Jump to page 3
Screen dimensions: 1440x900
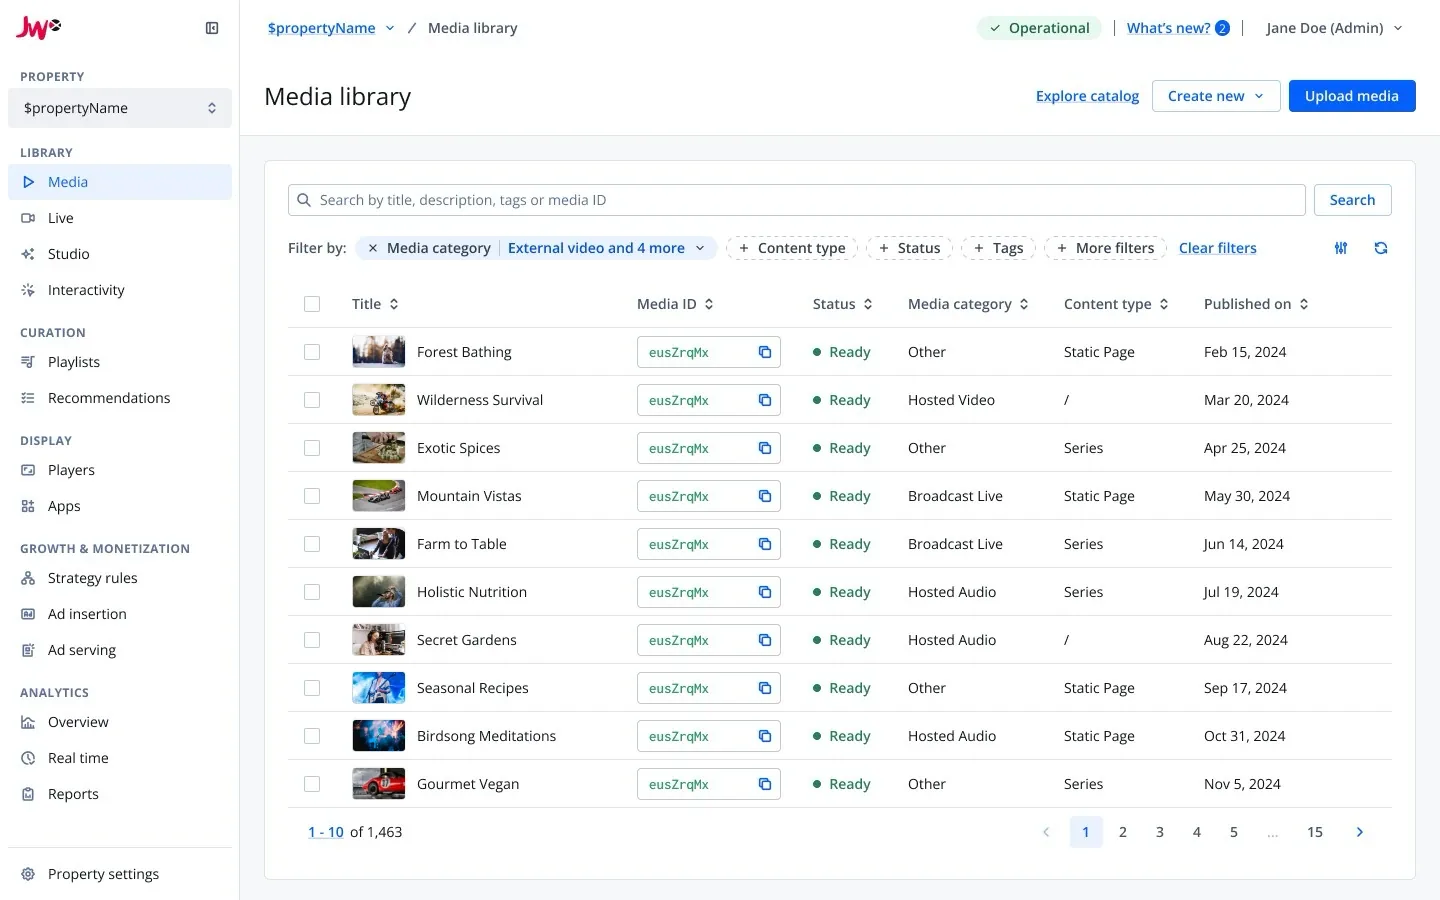pos(1160,832)
